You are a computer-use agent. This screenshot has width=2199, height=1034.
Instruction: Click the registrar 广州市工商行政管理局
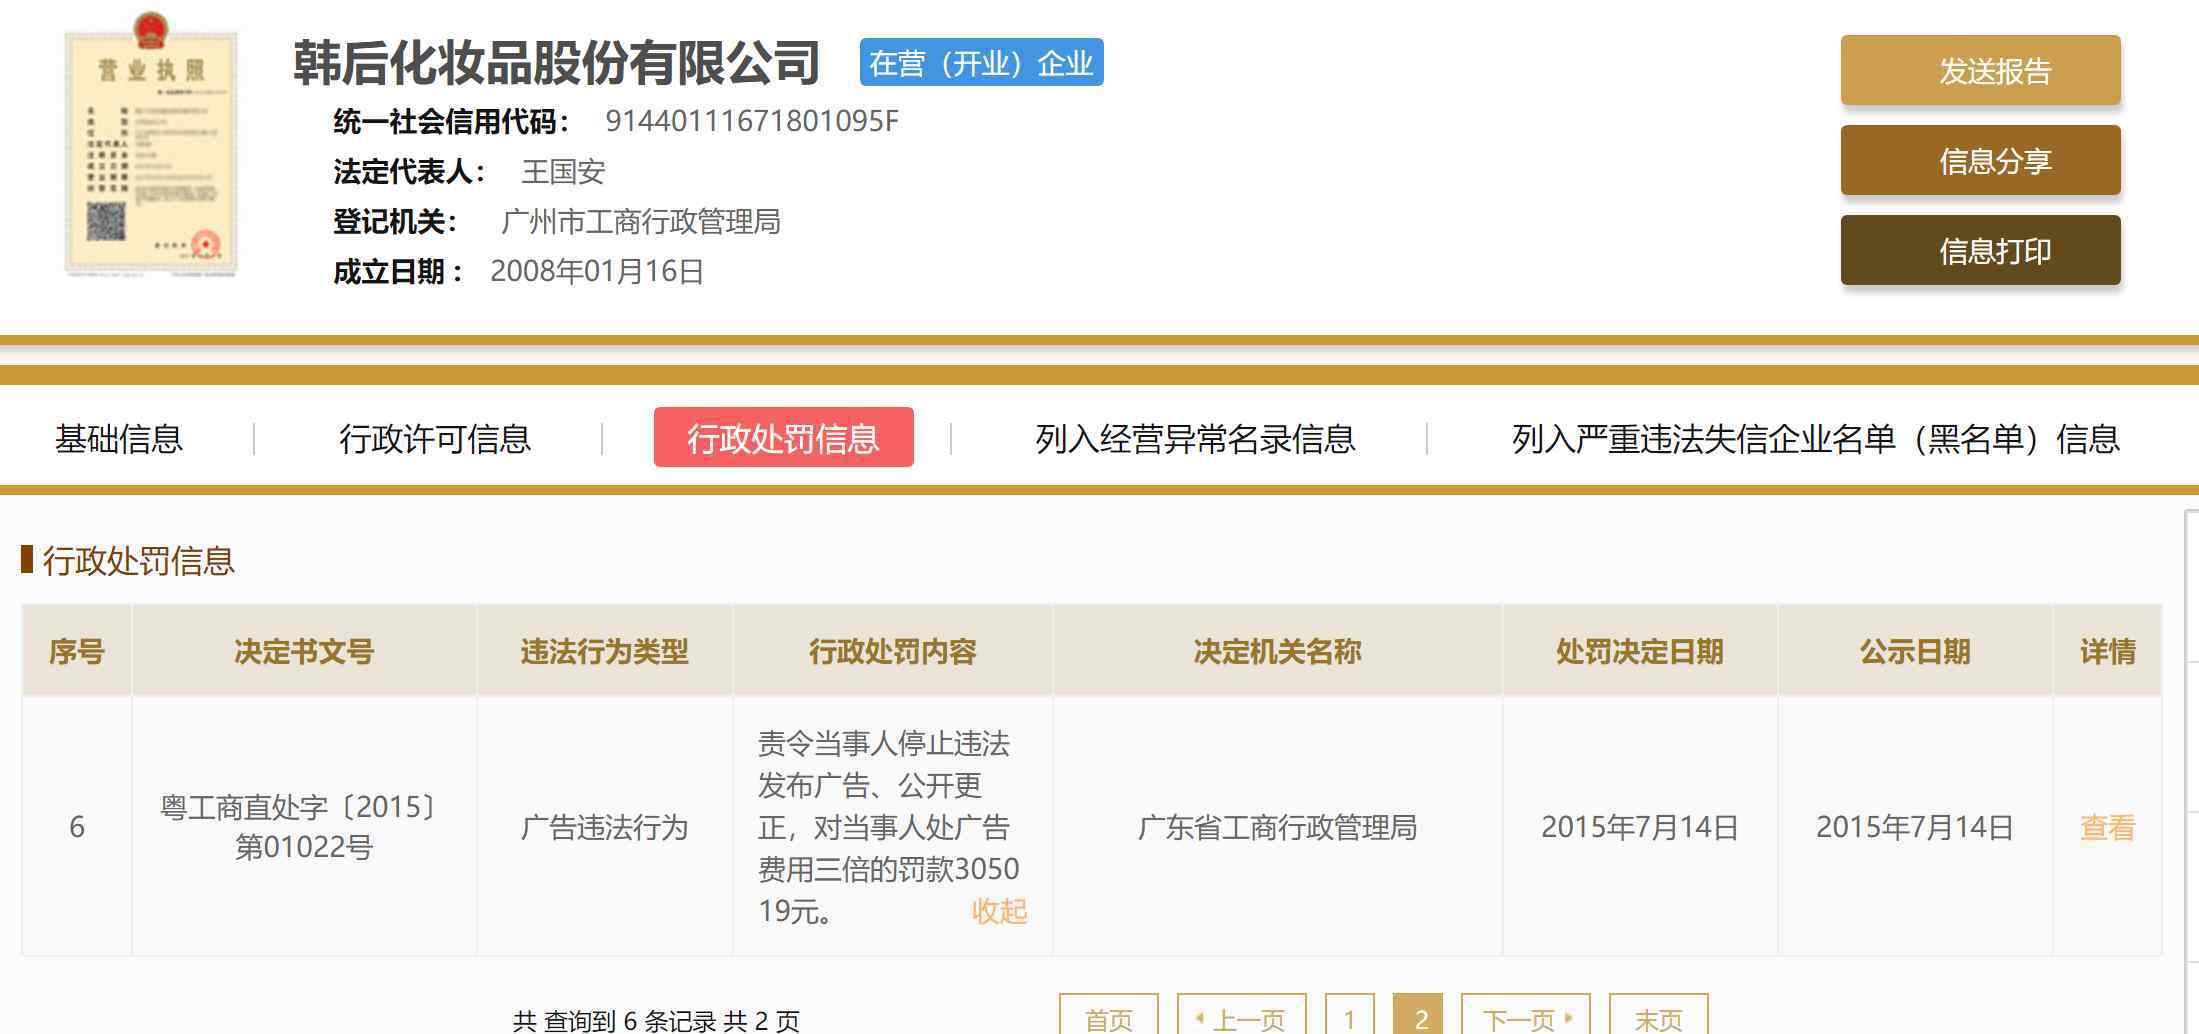(x=640, y=221)
